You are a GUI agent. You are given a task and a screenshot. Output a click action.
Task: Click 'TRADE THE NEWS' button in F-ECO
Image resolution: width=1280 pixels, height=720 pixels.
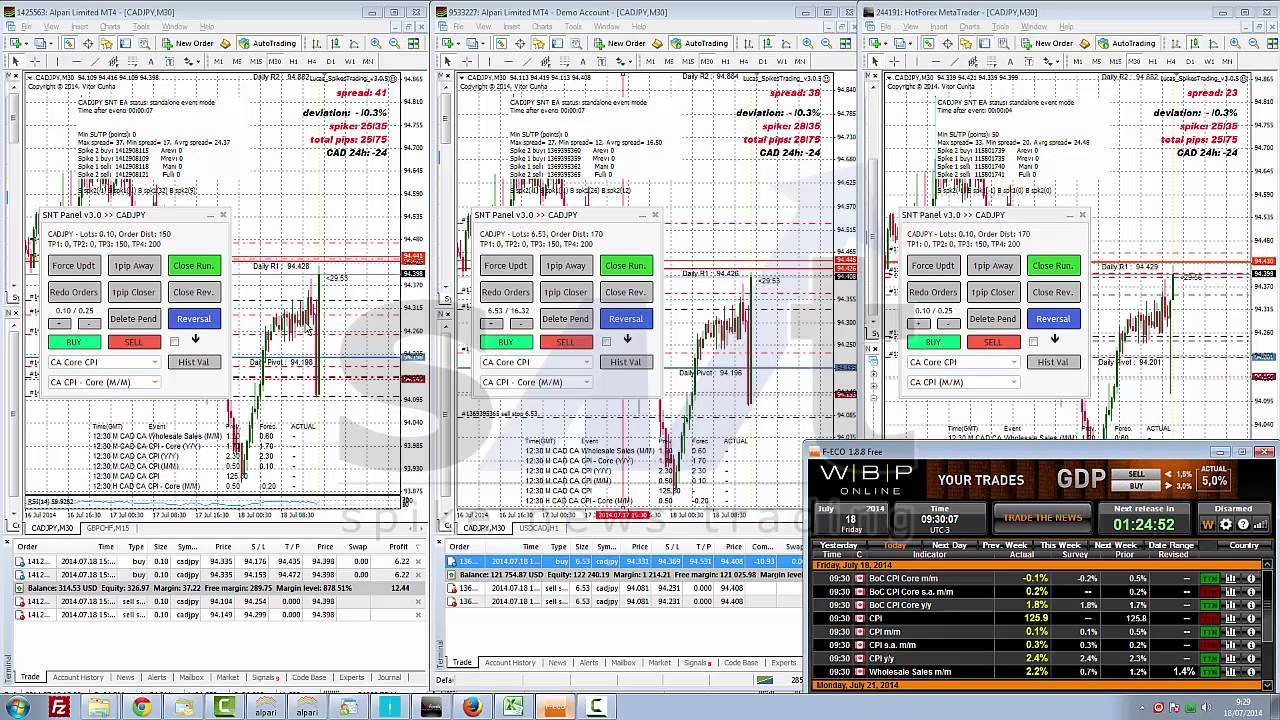1043,518
